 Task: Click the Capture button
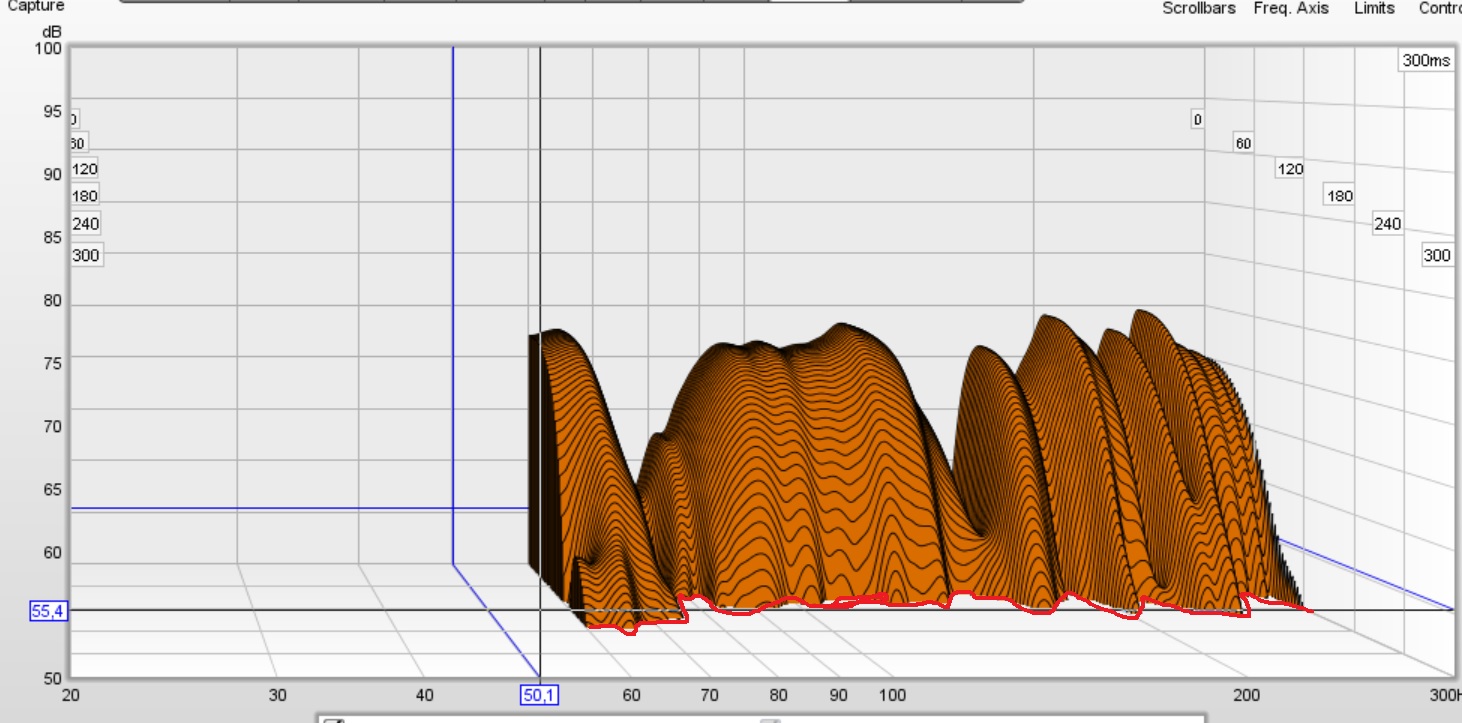pos(36,6)
